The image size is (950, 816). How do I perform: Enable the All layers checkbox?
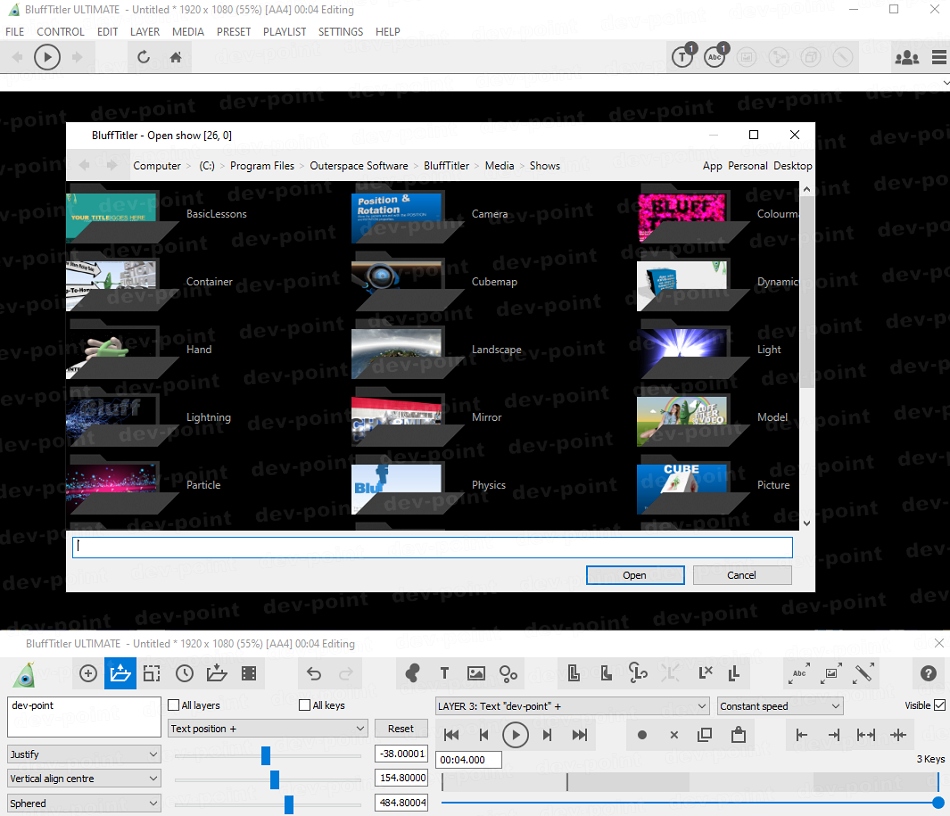coord(174,705)
